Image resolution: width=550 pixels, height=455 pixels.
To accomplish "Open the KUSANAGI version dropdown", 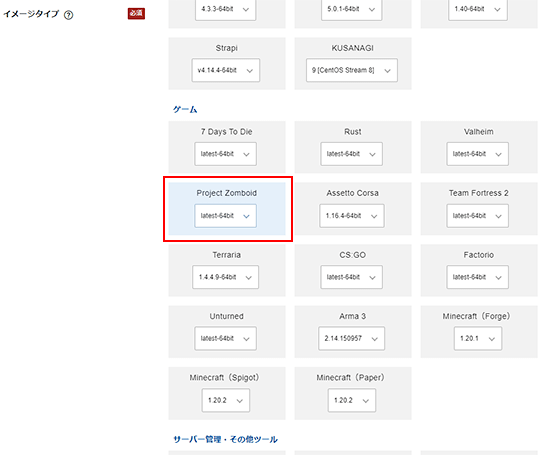I will (352, 70).
